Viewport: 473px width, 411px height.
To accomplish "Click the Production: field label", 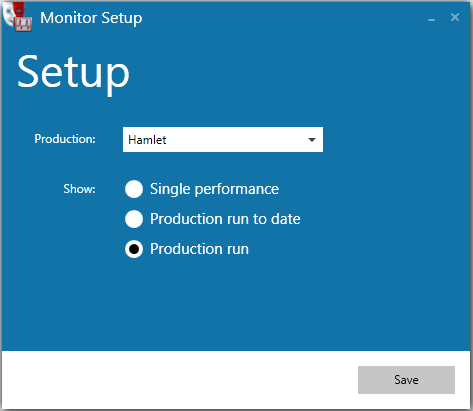I will coord(65,139).
